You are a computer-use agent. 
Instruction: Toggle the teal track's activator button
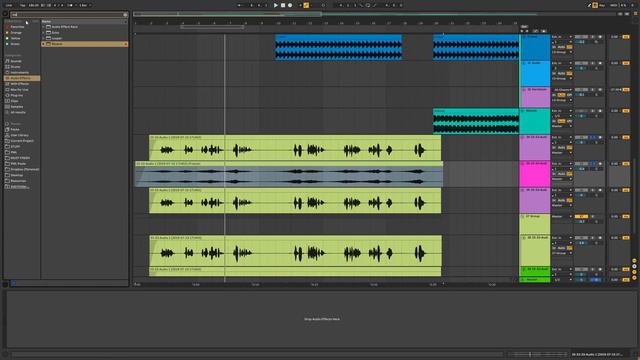point(581,111)
